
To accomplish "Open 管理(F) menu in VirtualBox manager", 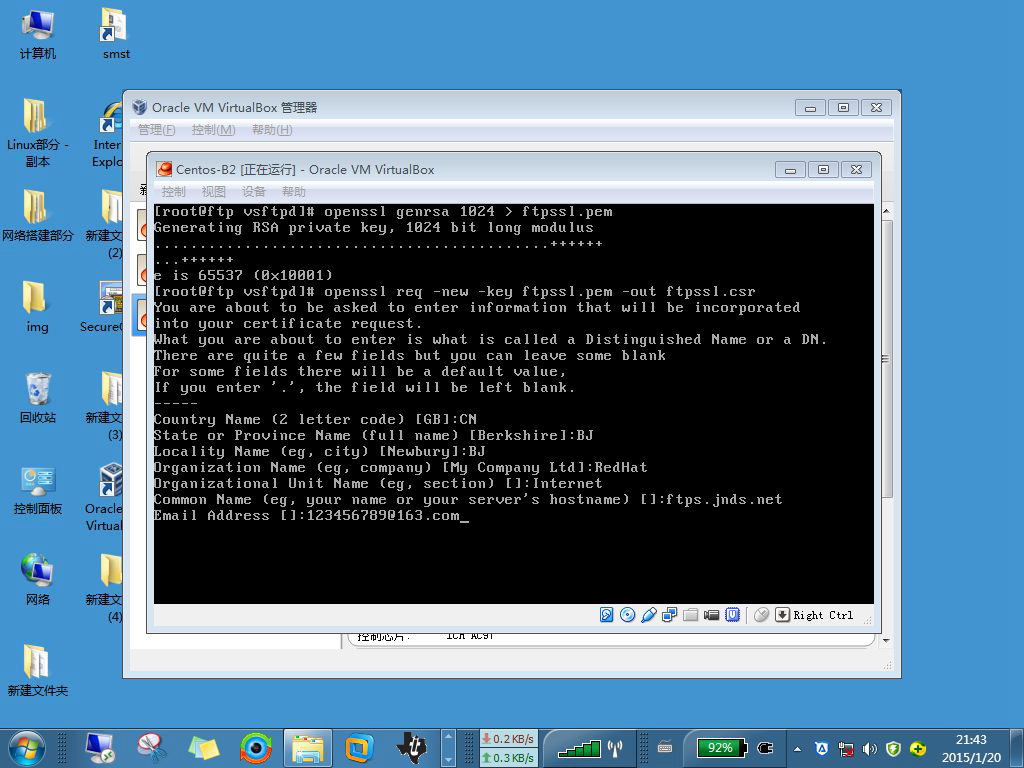I will [x=157, y=130].
